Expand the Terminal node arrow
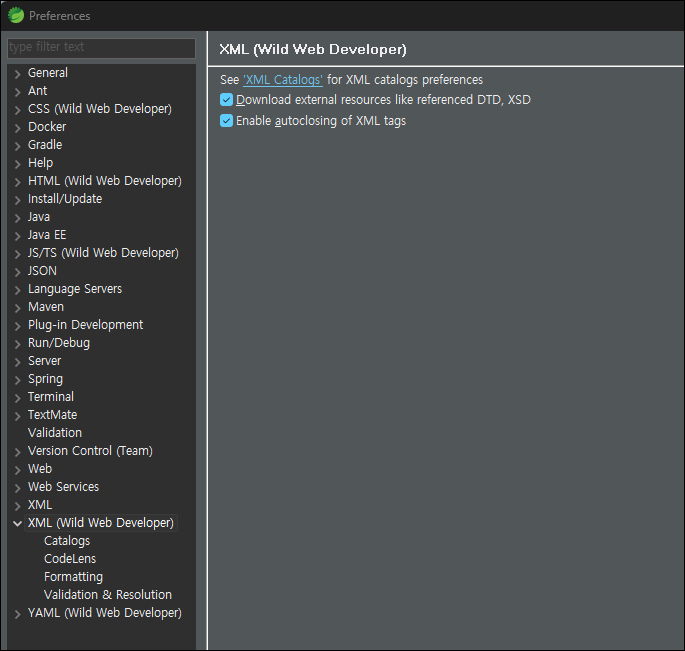 coord(17,398)
